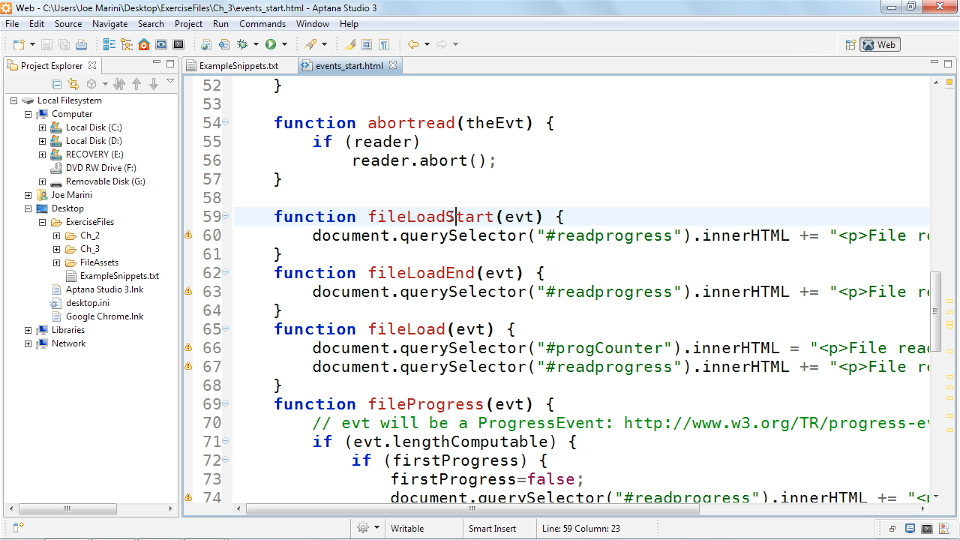Click the Back navigation yellow arrow
960x540 pixels.
[414, 45]
